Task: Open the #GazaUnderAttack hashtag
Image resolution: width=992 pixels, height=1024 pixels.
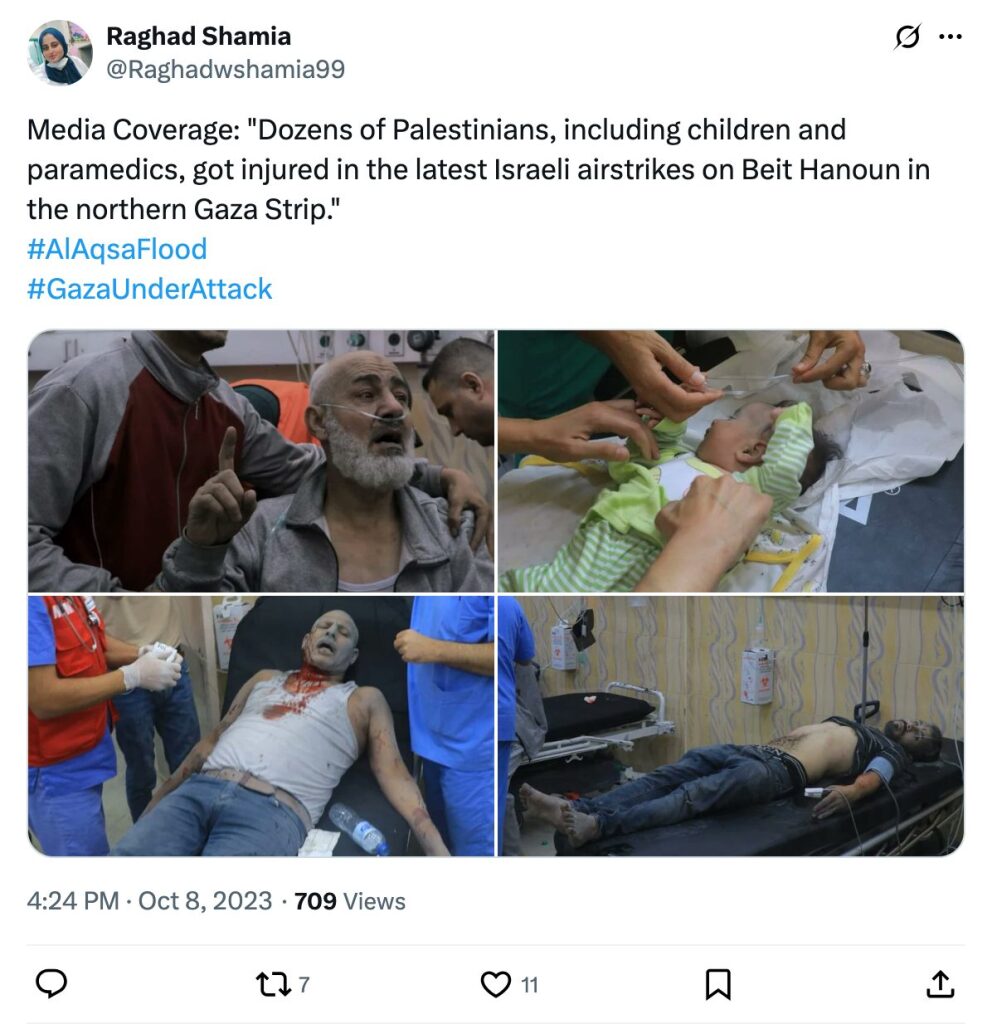Action: click(x=149, y=289)
